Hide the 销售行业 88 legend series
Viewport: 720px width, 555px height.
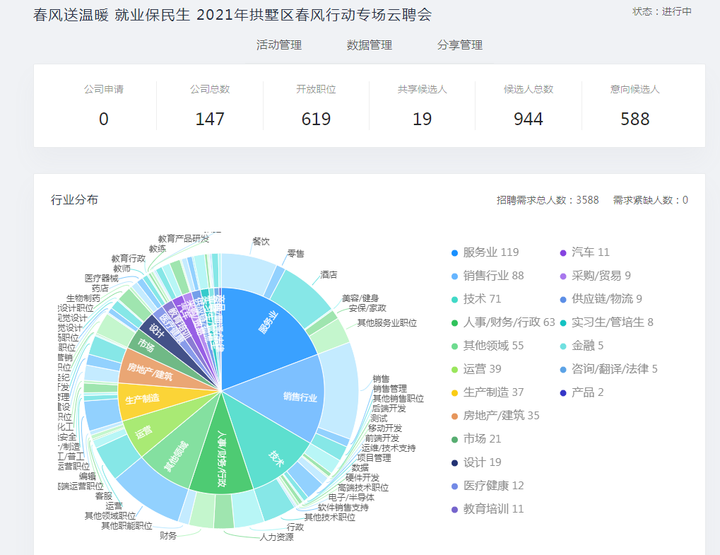pos(493,275)
